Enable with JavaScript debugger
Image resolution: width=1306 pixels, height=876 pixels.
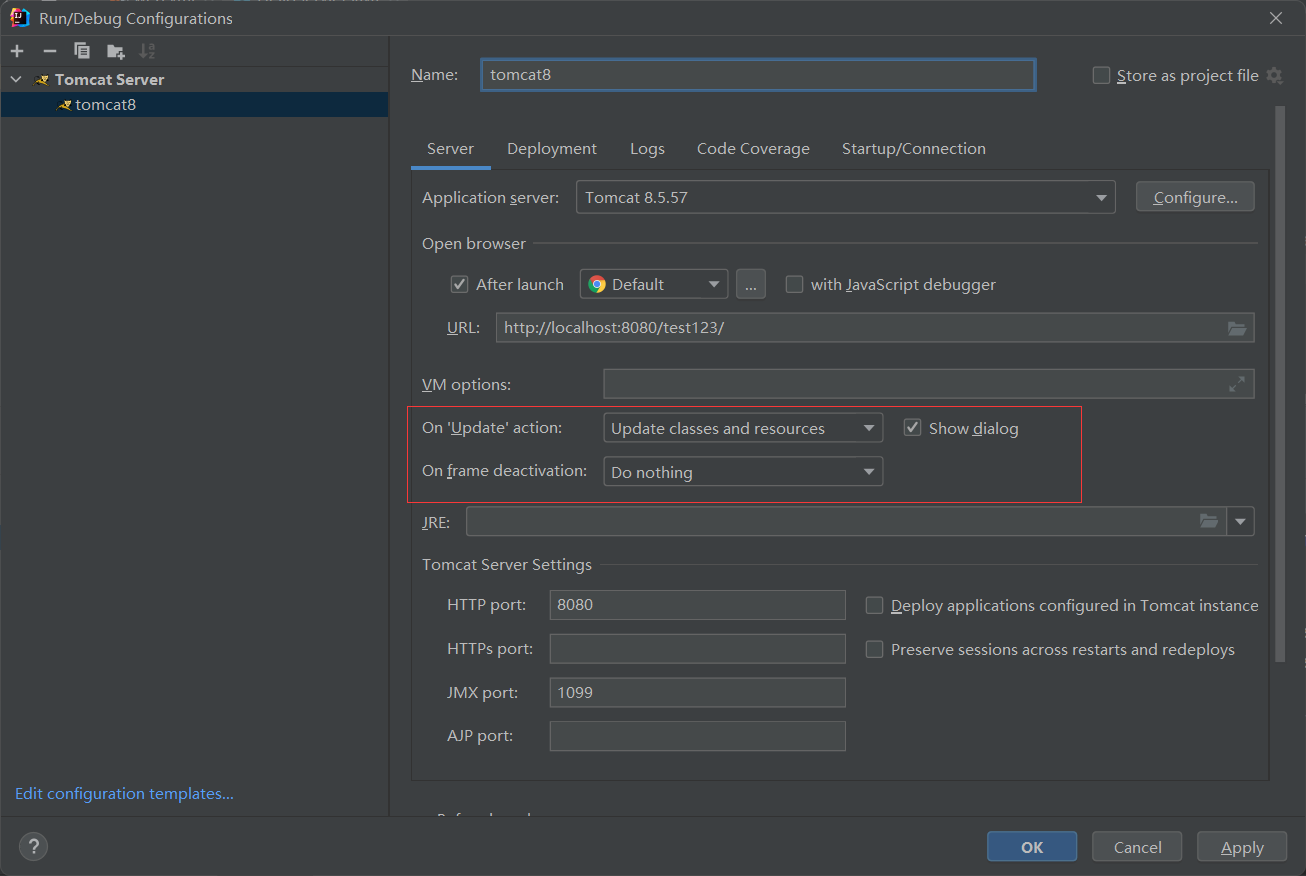click(794, 284)
